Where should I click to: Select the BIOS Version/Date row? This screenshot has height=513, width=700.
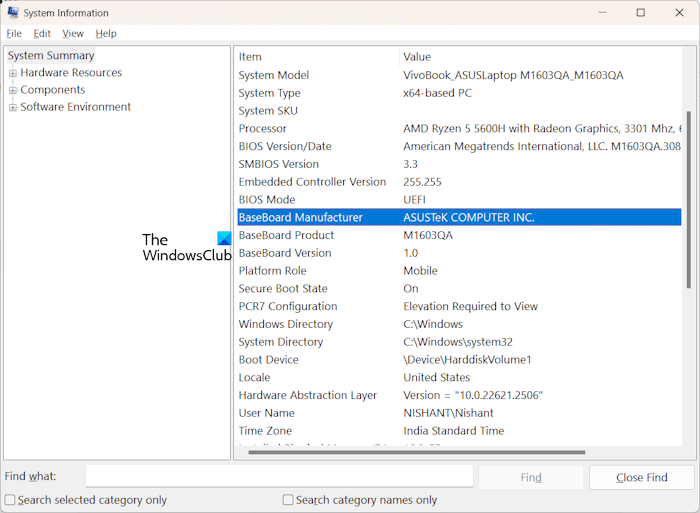point(459,146)
